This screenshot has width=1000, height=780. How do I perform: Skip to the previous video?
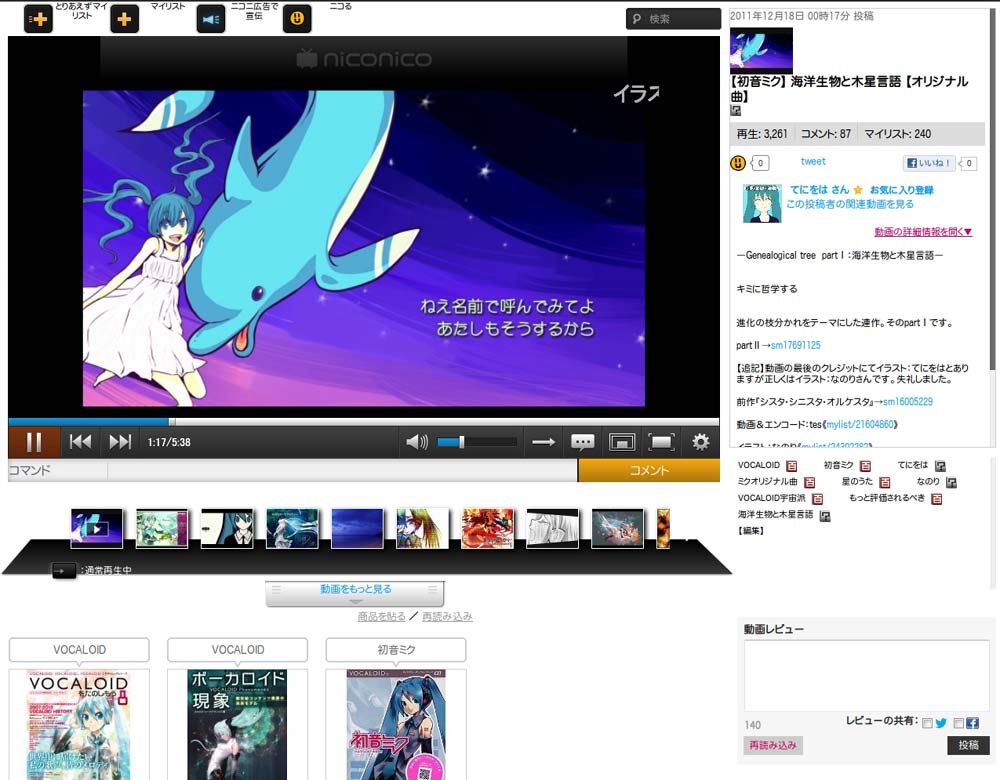coord(80,442)
